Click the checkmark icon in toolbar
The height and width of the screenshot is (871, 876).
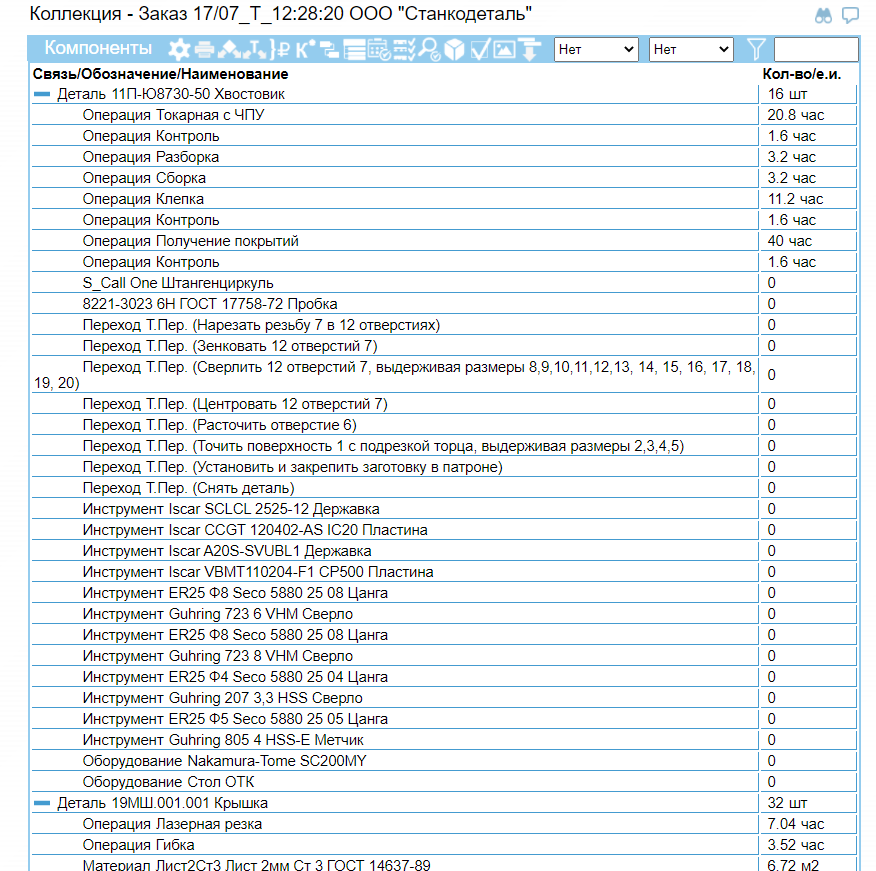(480, 49)
